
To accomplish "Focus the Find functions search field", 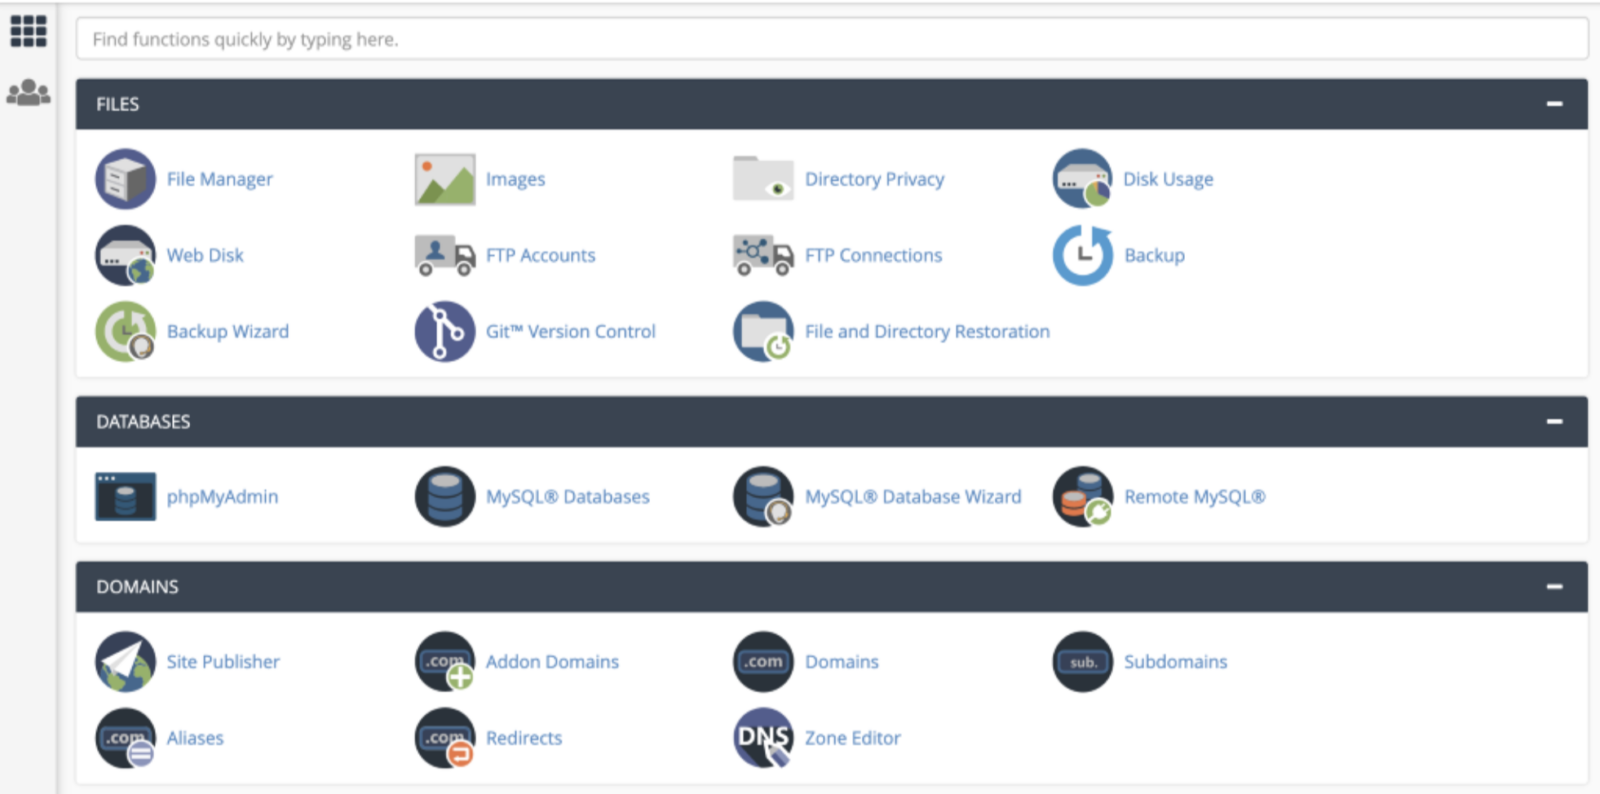I will pyautogui.click(x=830, y=39).
